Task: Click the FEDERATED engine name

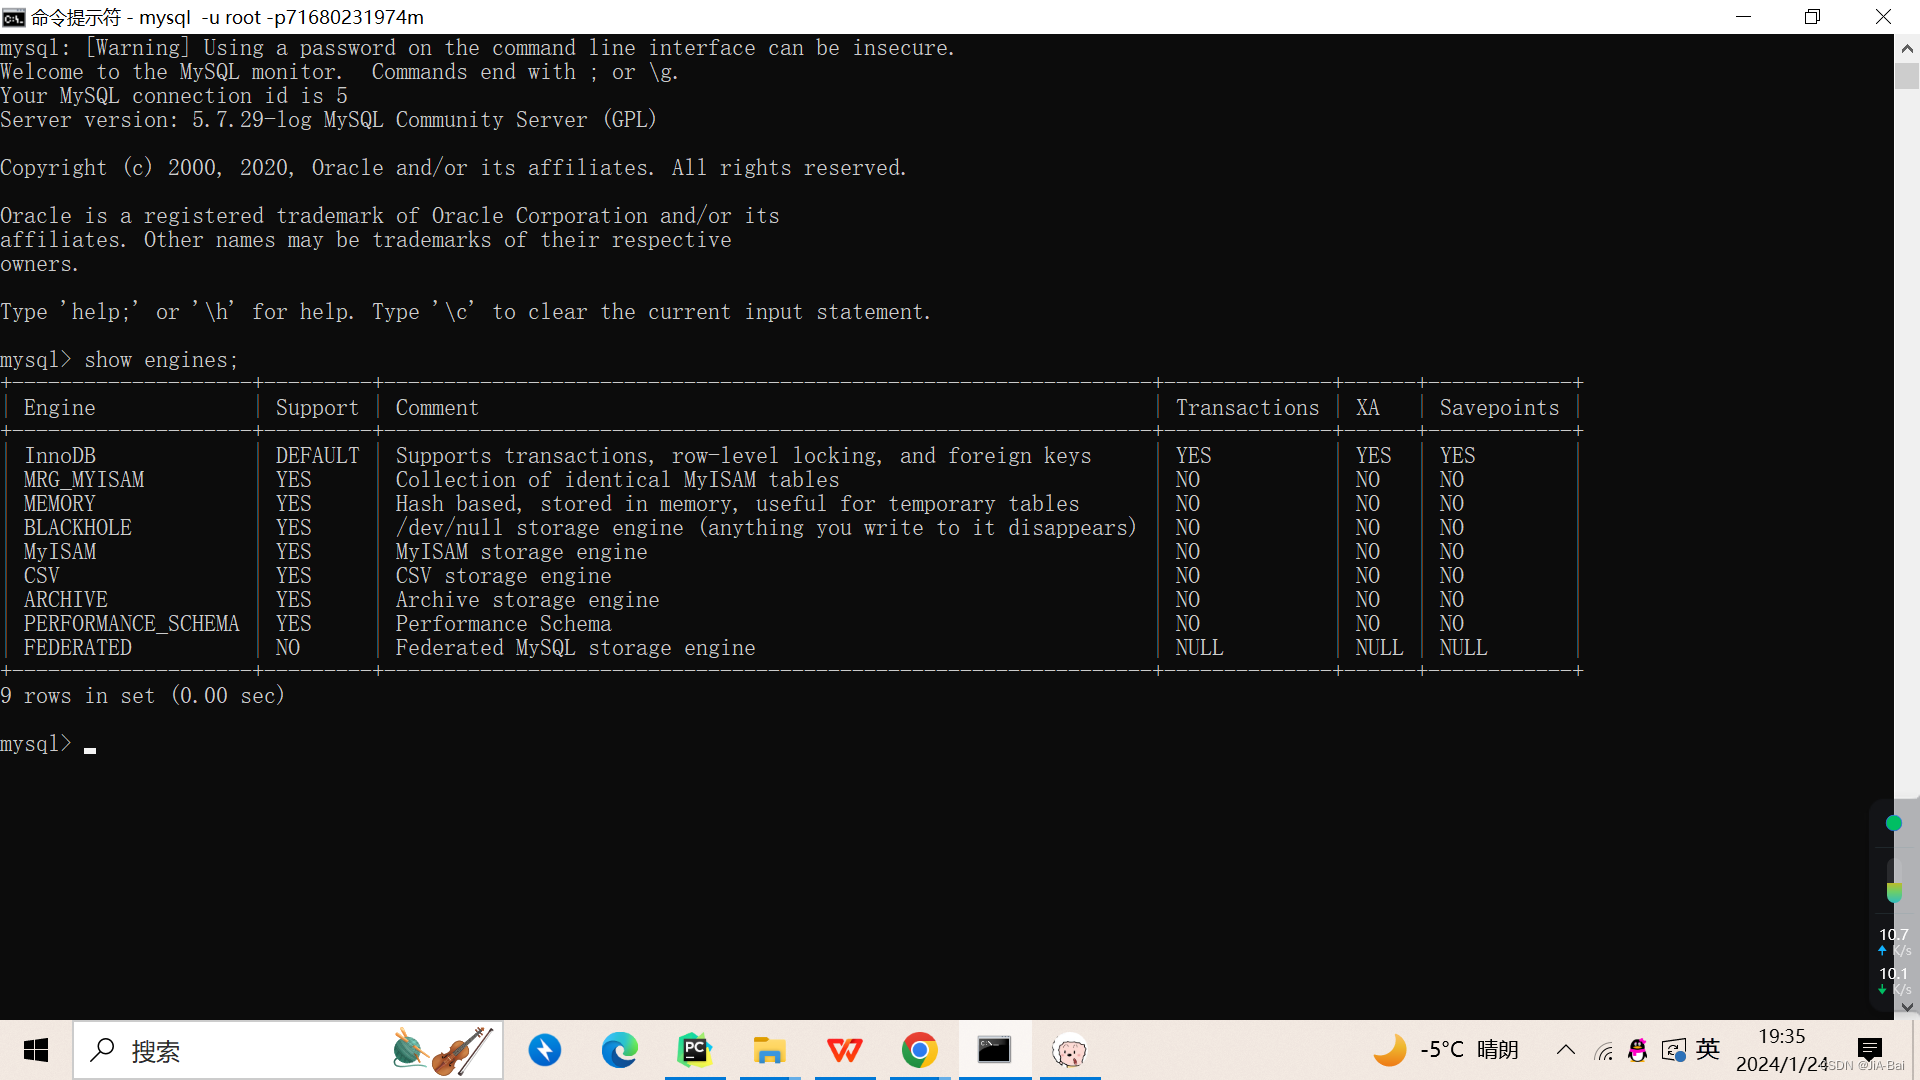Action: click(x=78, y=648)
